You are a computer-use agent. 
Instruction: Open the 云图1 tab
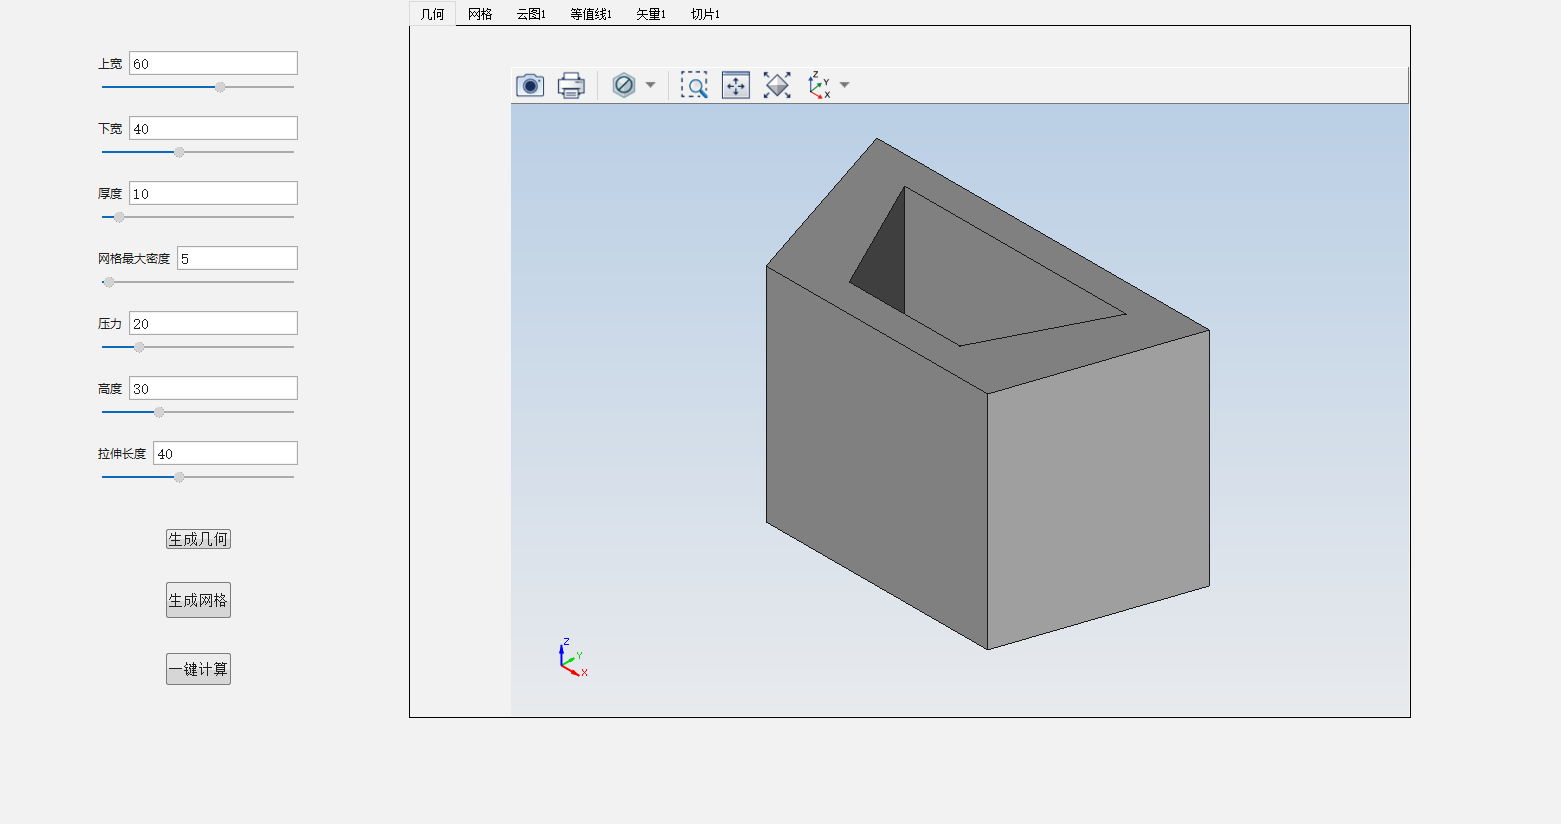[x=531, y=14]
